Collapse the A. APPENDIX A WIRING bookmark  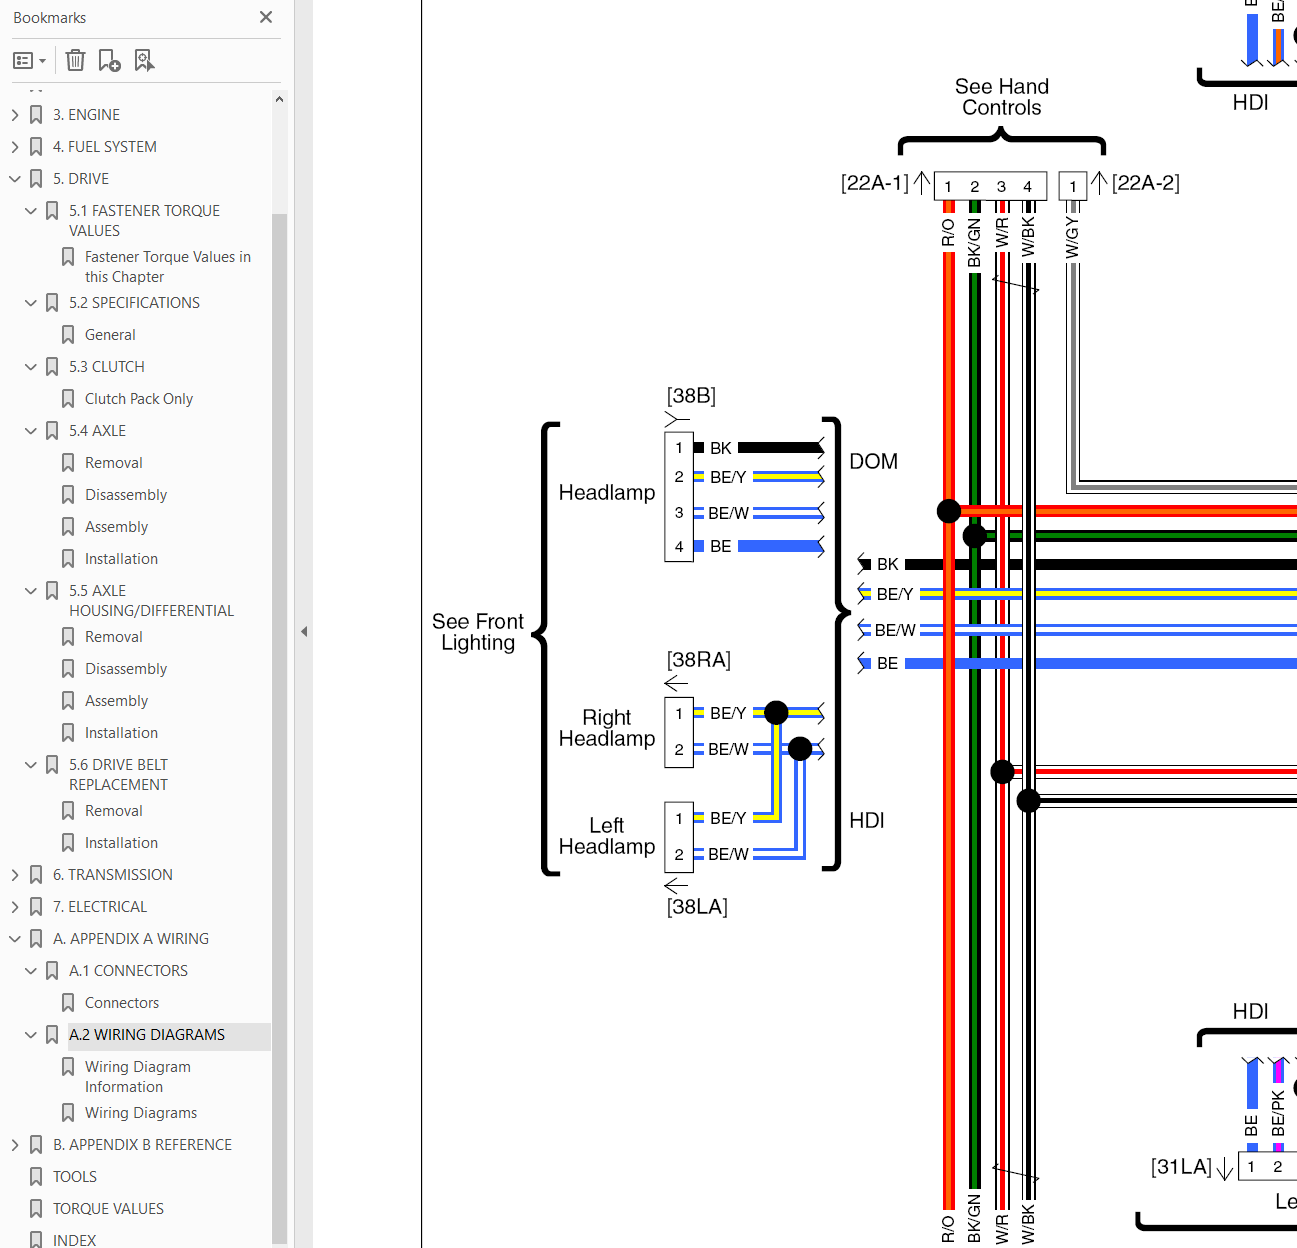(14, 939)
